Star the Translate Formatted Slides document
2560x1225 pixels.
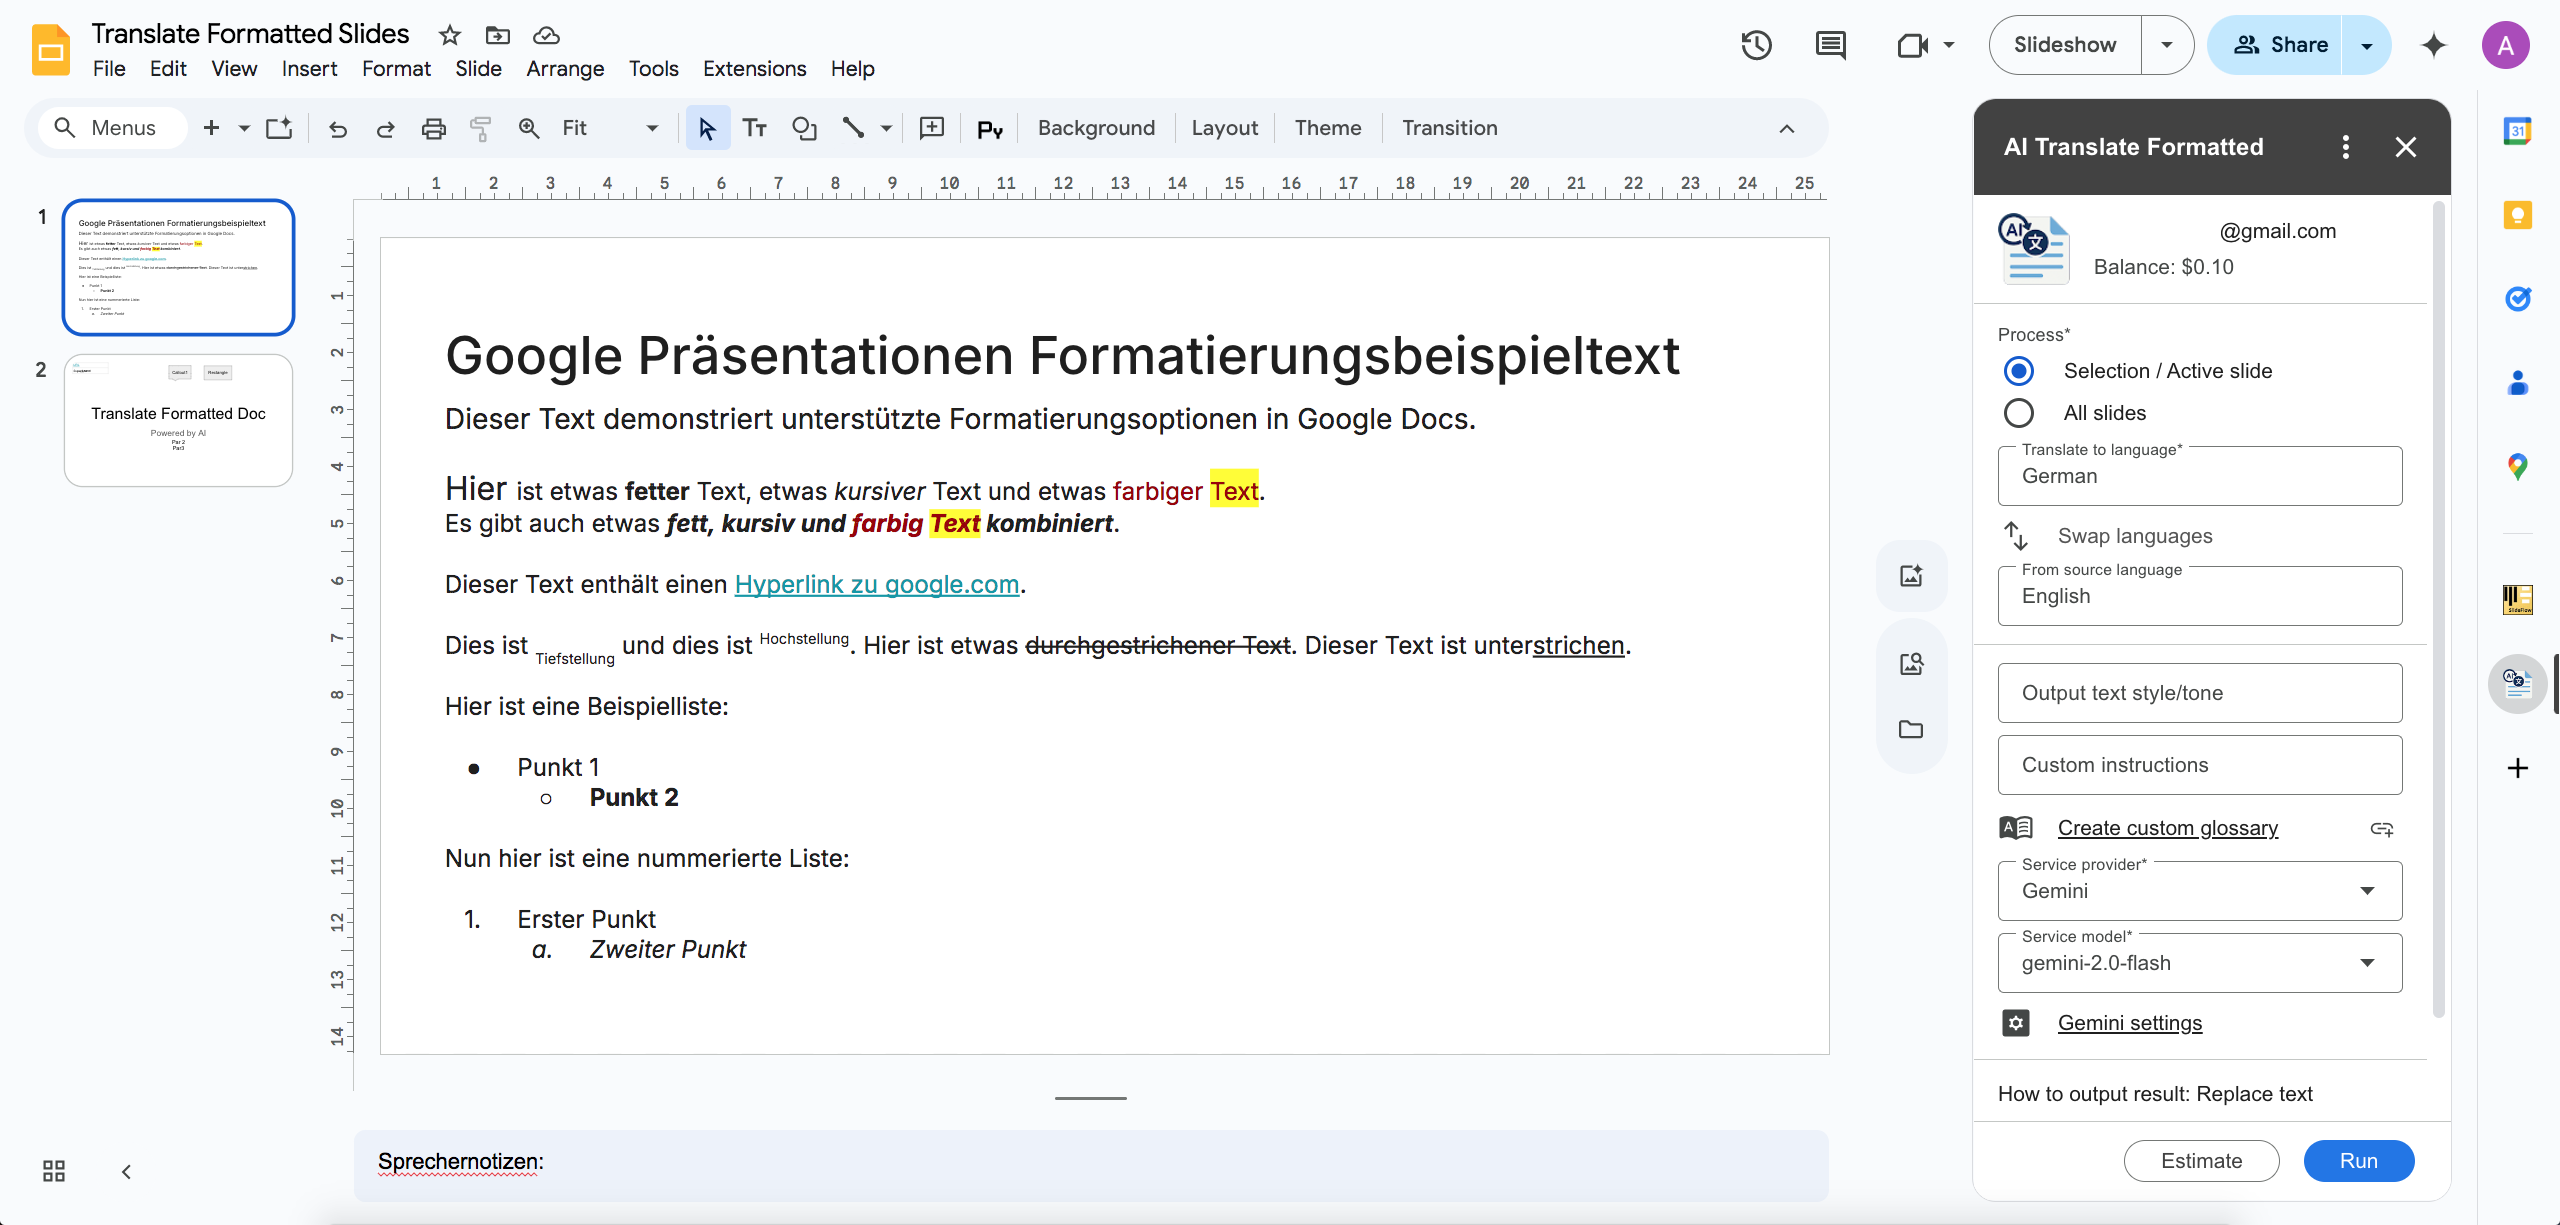click(450, 35)
